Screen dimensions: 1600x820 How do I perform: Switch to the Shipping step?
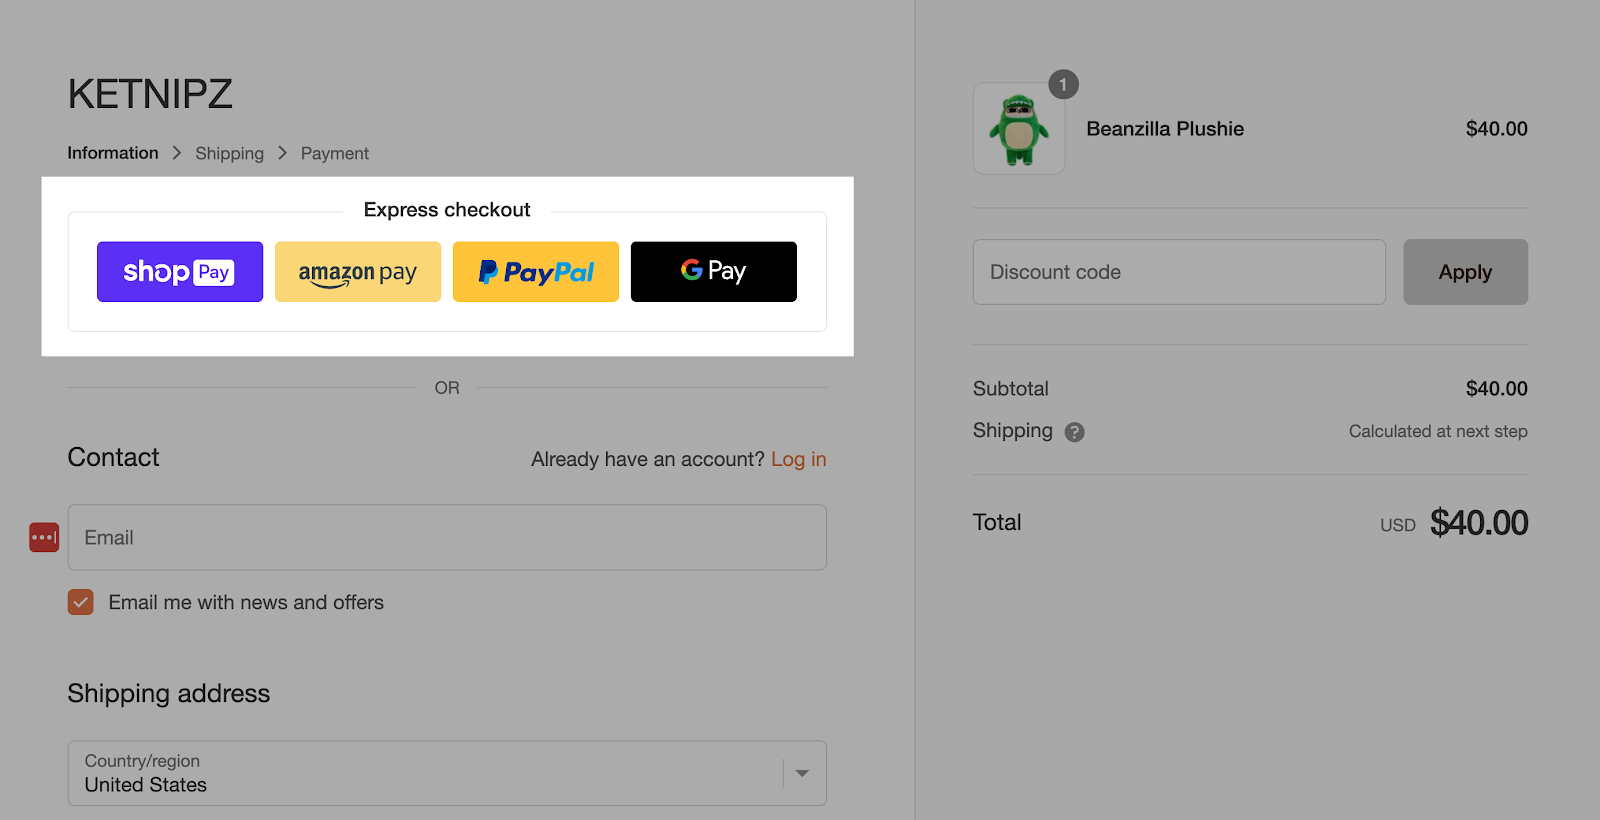[229, 152]
